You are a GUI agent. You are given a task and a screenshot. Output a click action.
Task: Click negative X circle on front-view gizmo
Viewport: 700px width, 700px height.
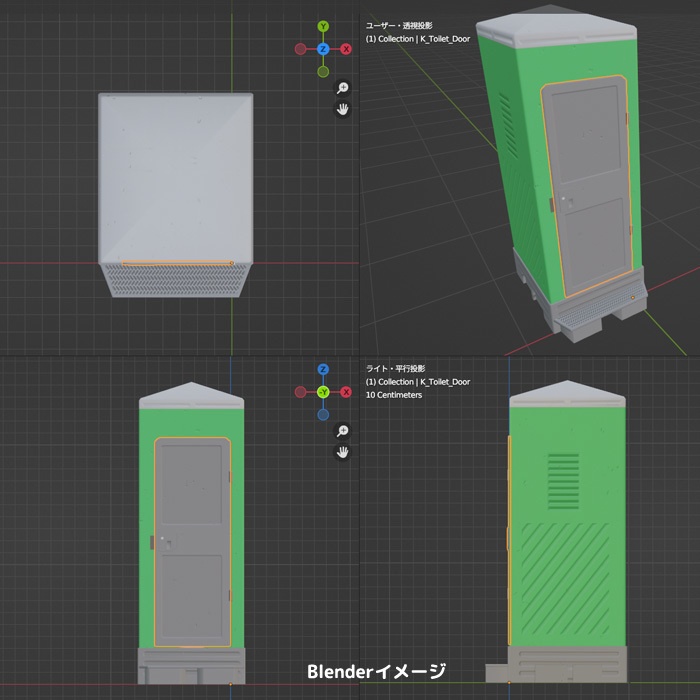(x=300, y=392)
